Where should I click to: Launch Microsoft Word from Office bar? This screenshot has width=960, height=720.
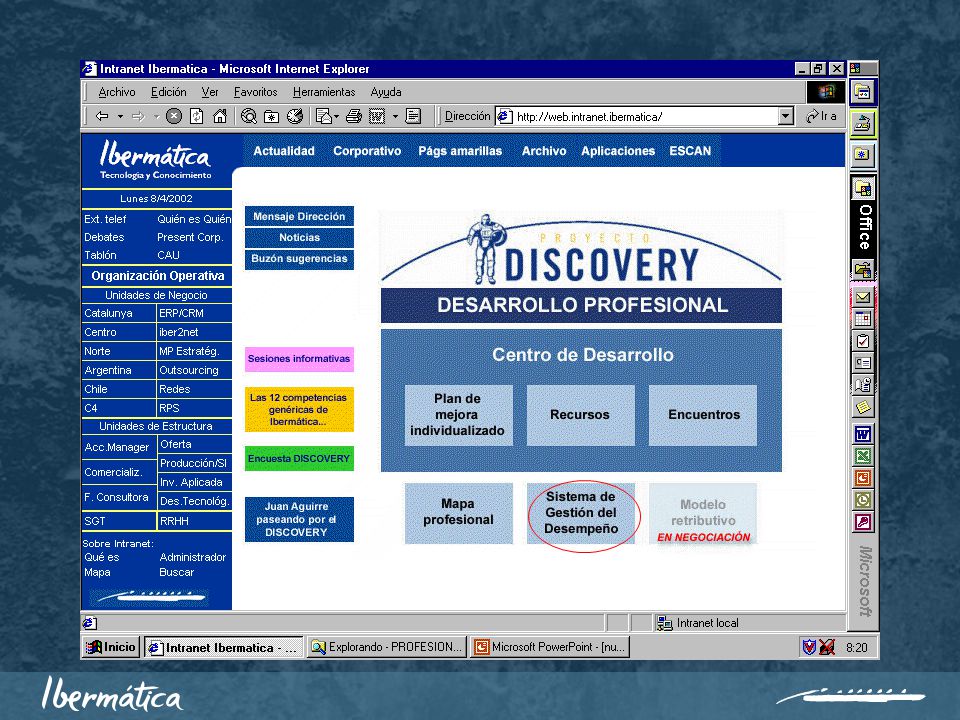click(863, 435)
